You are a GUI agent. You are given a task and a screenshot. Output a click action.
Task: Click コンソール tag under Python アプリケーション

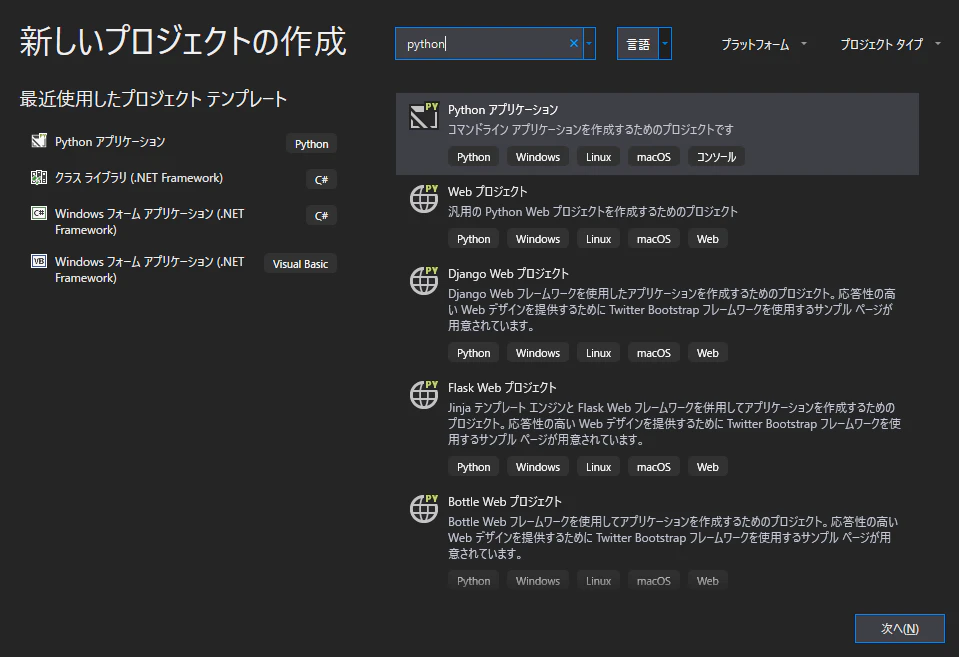(716, 157)
